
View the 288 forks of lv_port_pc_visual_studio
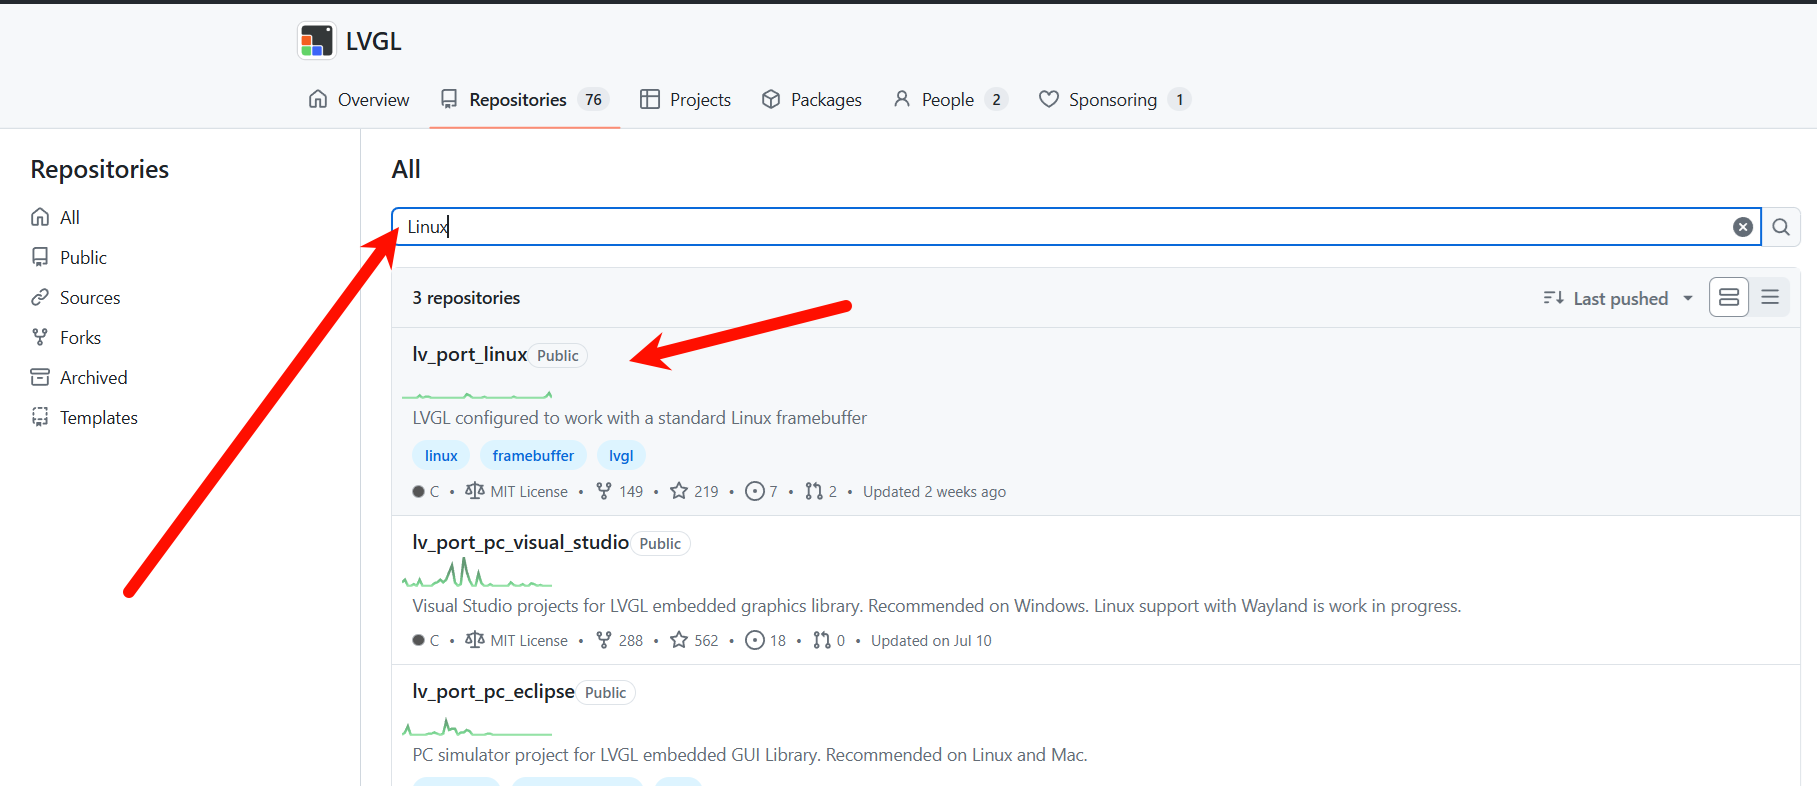click(x=620, y=640)
